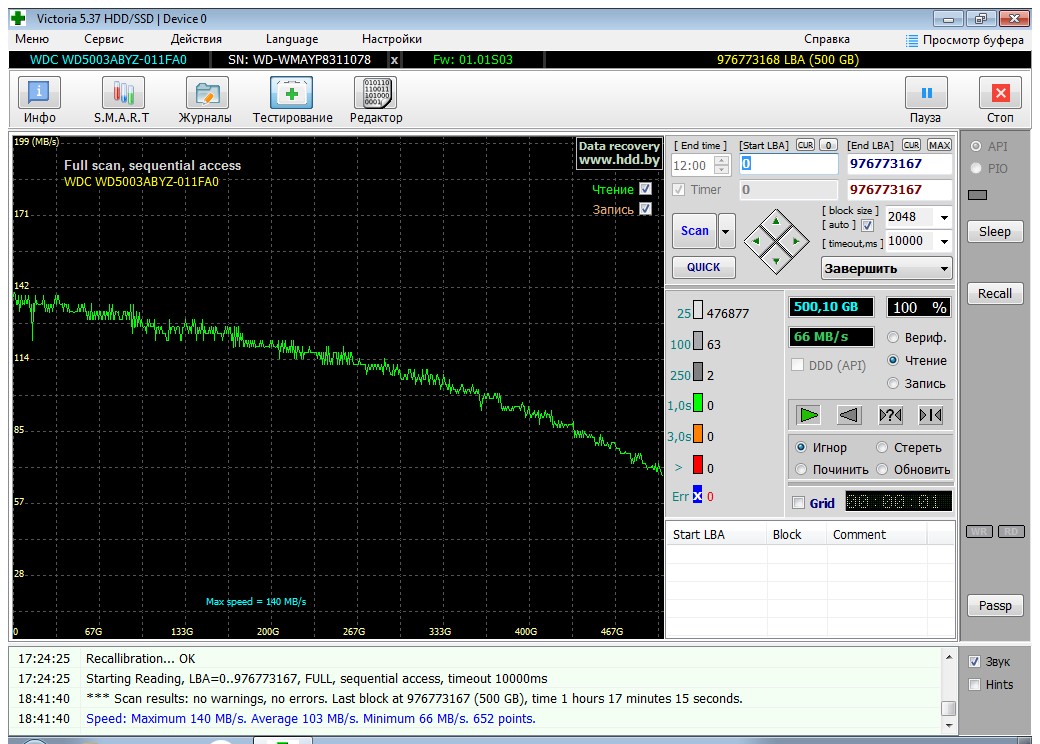The width and height of the screenshot is (1040, 744).
Task: Open the Настройки menu
Action: click(392, 39)
